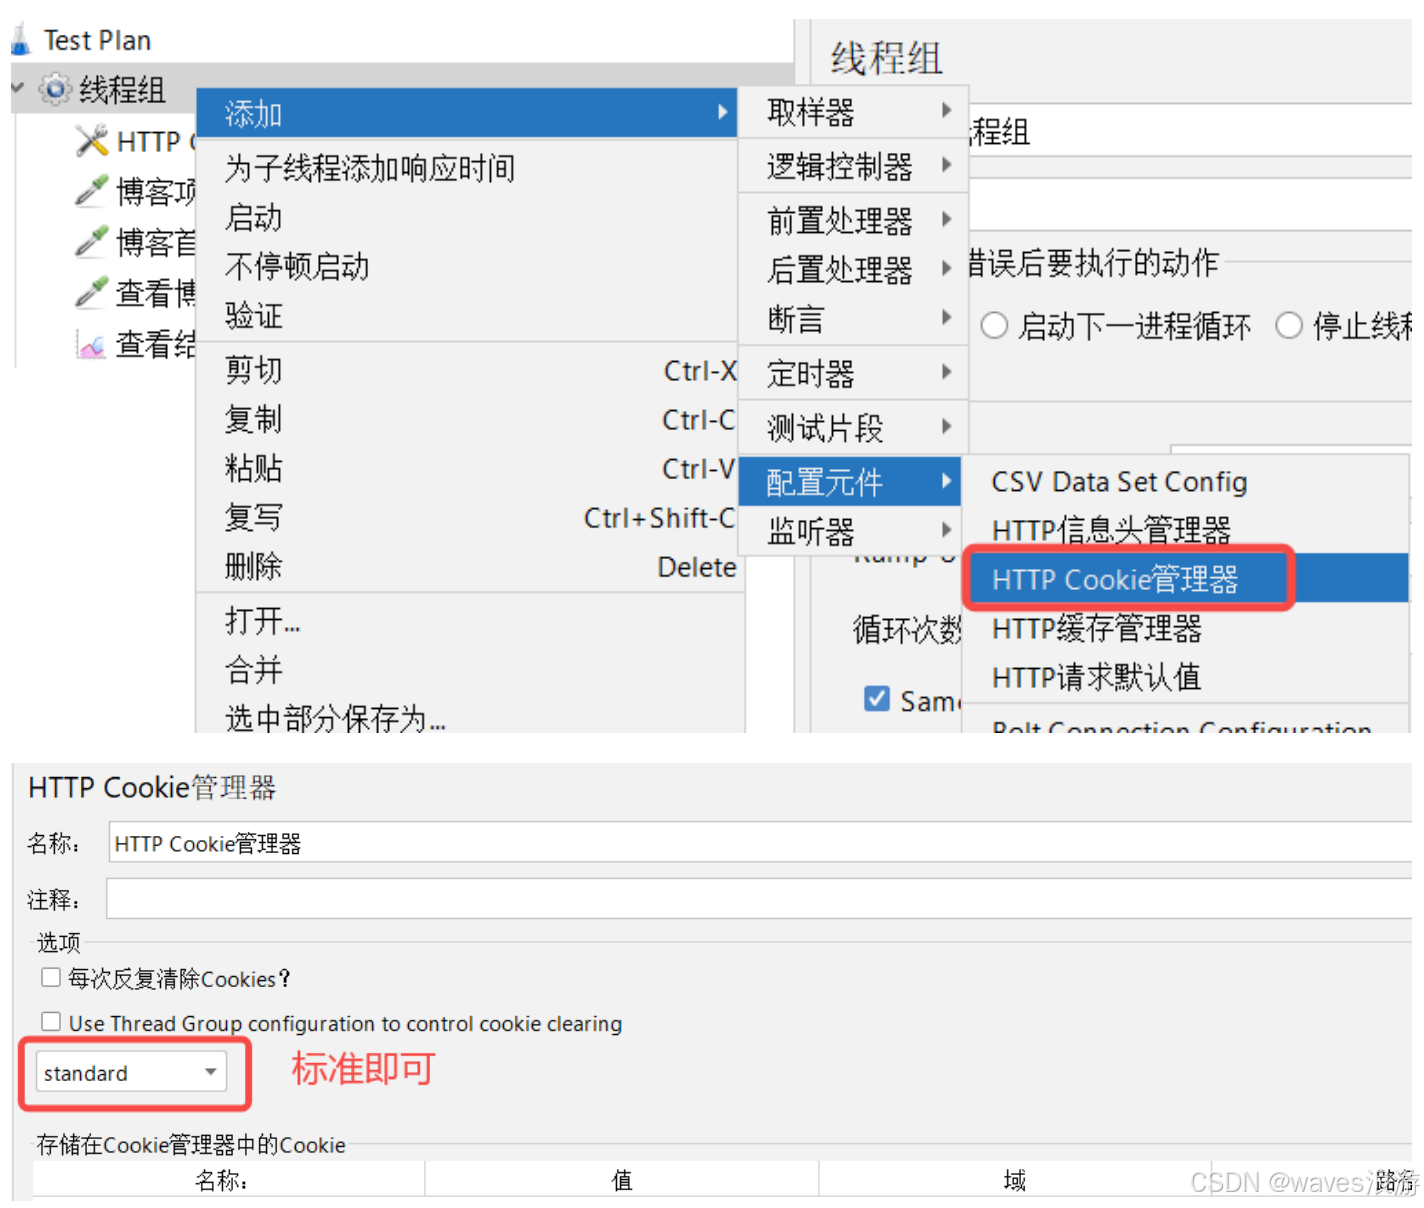1424x1208 pixels.
Task: Expand the 取样器 submenu arrow
Action: coord(946,110)
